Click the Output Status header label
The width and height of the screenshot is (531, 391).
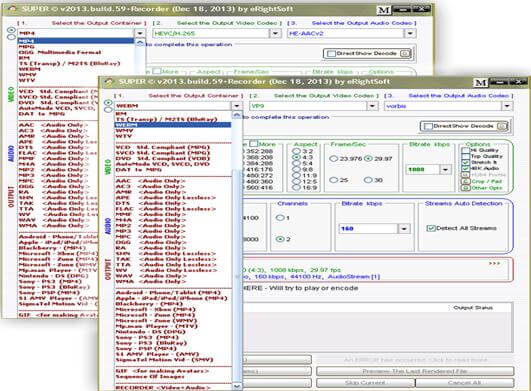(x=473, y=308)
